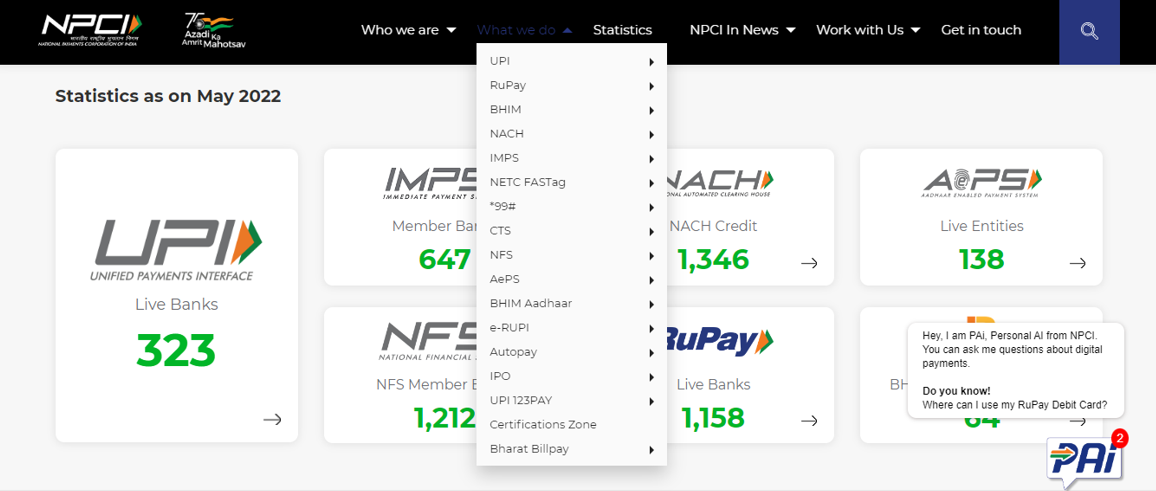Click the arrow on the RuPay Live Banks card
1156x491 pixels.
coord(809,420)
